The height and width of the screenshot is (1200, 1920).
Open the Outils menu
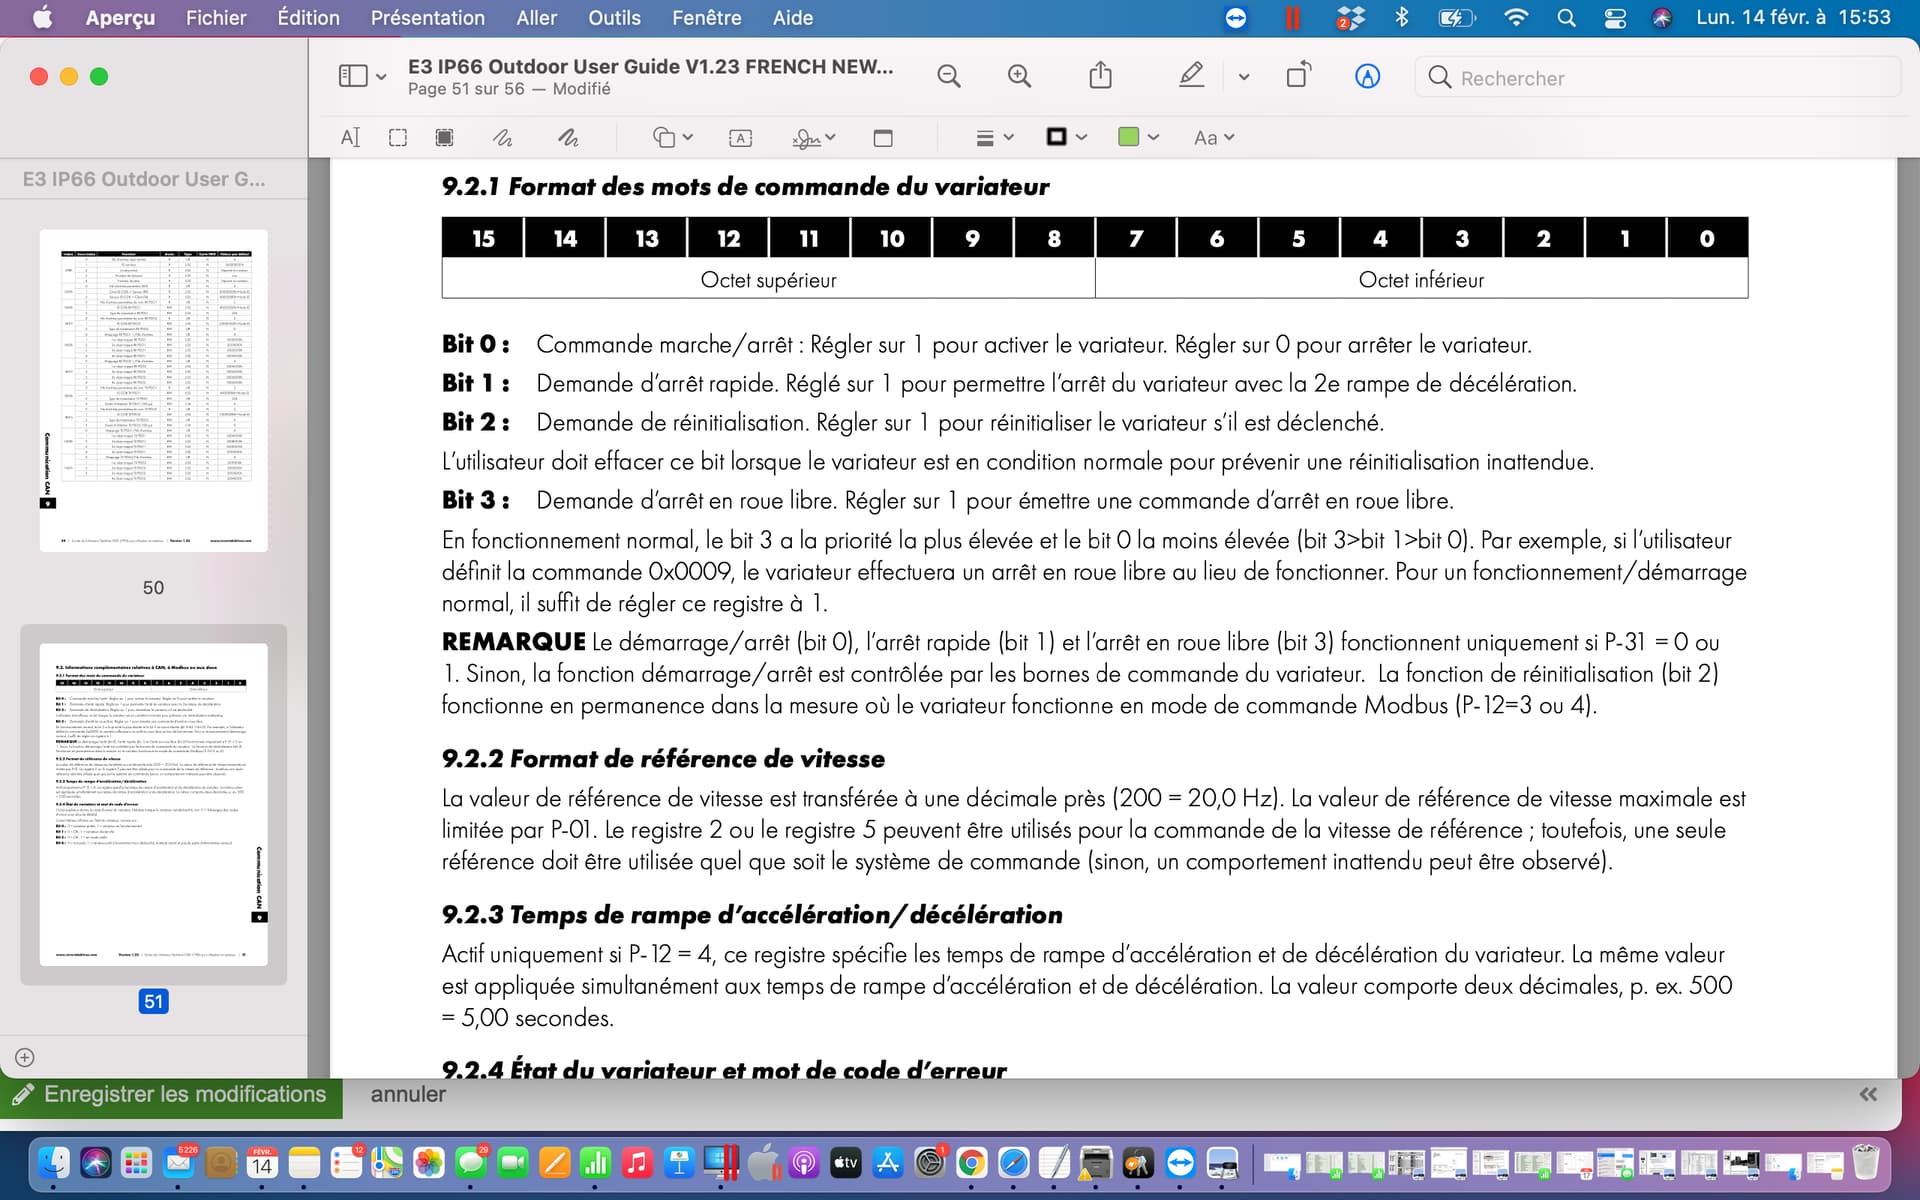coord(614,18)
